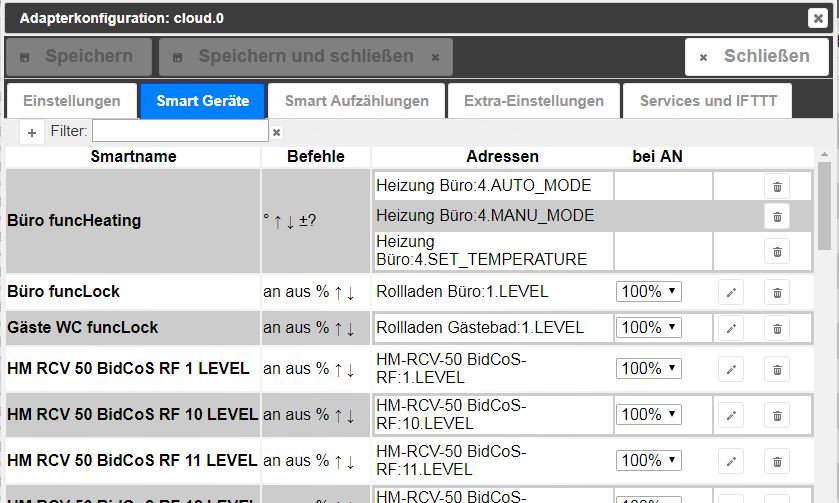Click the scrollbar up arrow
The image size is (839, 503).
(x=824, y=155)
